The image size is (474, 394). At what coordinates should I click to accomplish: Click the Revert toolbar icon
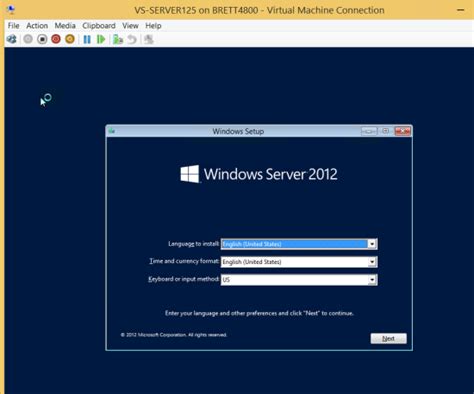(132, 39)
